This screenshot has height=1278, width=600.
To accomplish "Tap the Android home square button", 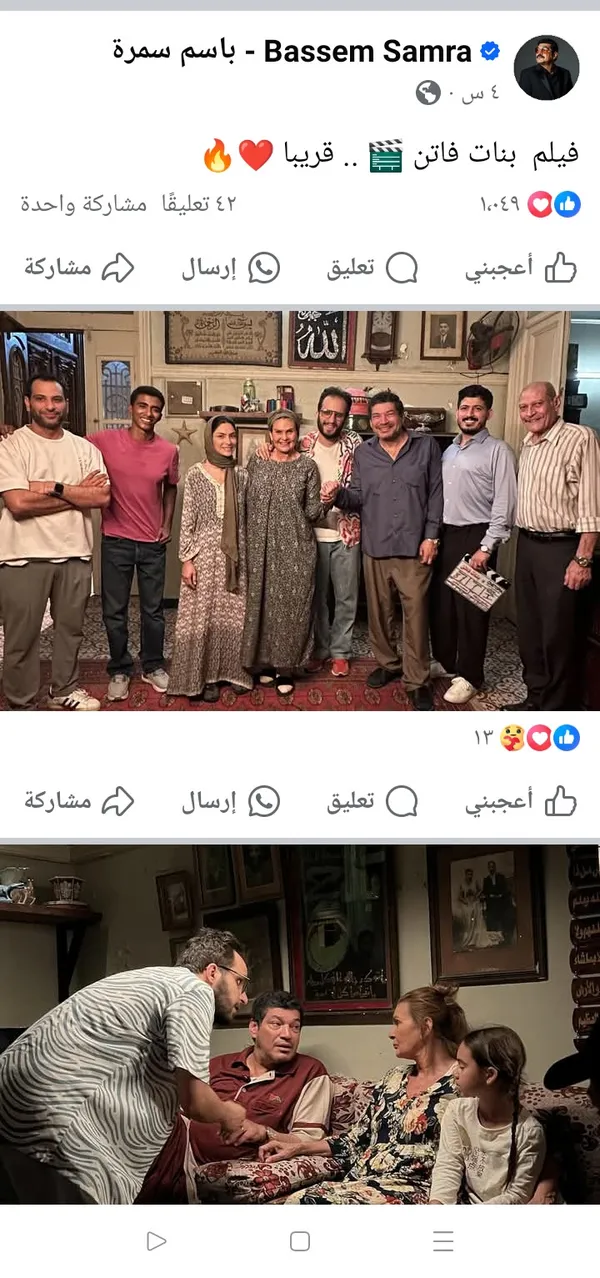I will point(300,1241).
